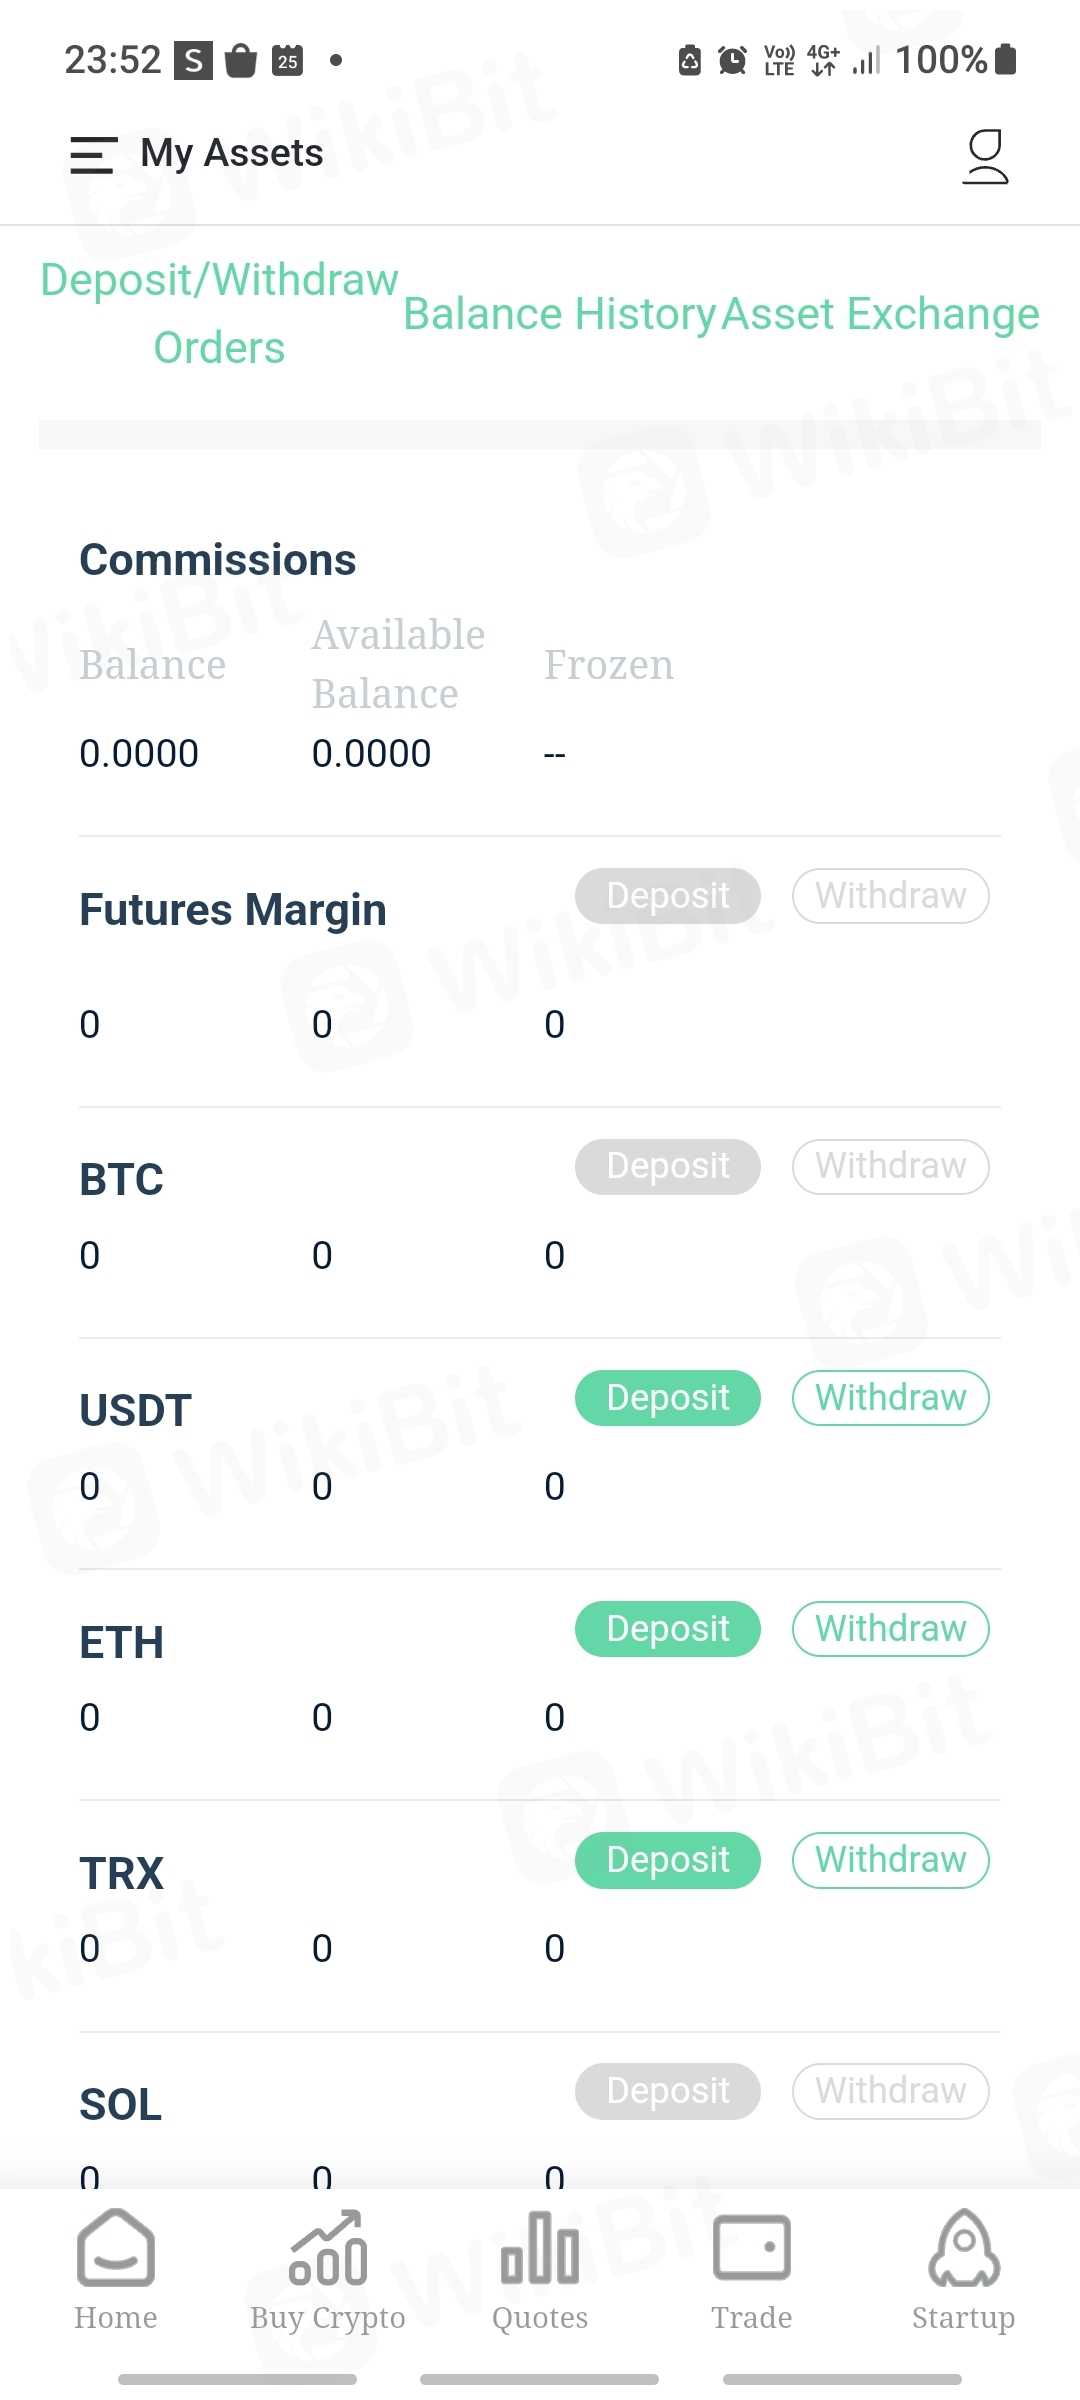Deposit funds into TRX
1080x2400 pixels.
click(x=667, y=1860)
